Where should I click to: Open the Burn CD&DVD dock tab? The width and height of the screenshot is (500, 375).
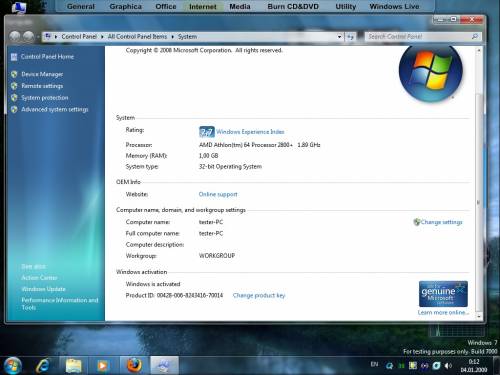[x=293, y=6]
